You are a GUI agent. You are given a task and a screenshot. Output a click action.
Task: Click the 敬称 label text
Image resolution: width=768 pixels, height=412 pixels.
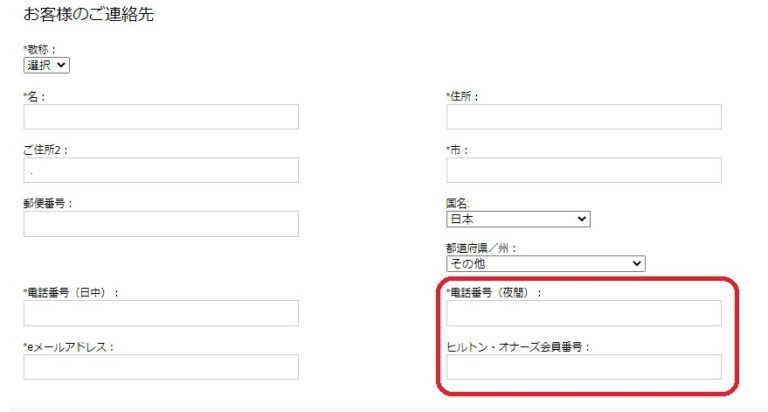(40, 49)
